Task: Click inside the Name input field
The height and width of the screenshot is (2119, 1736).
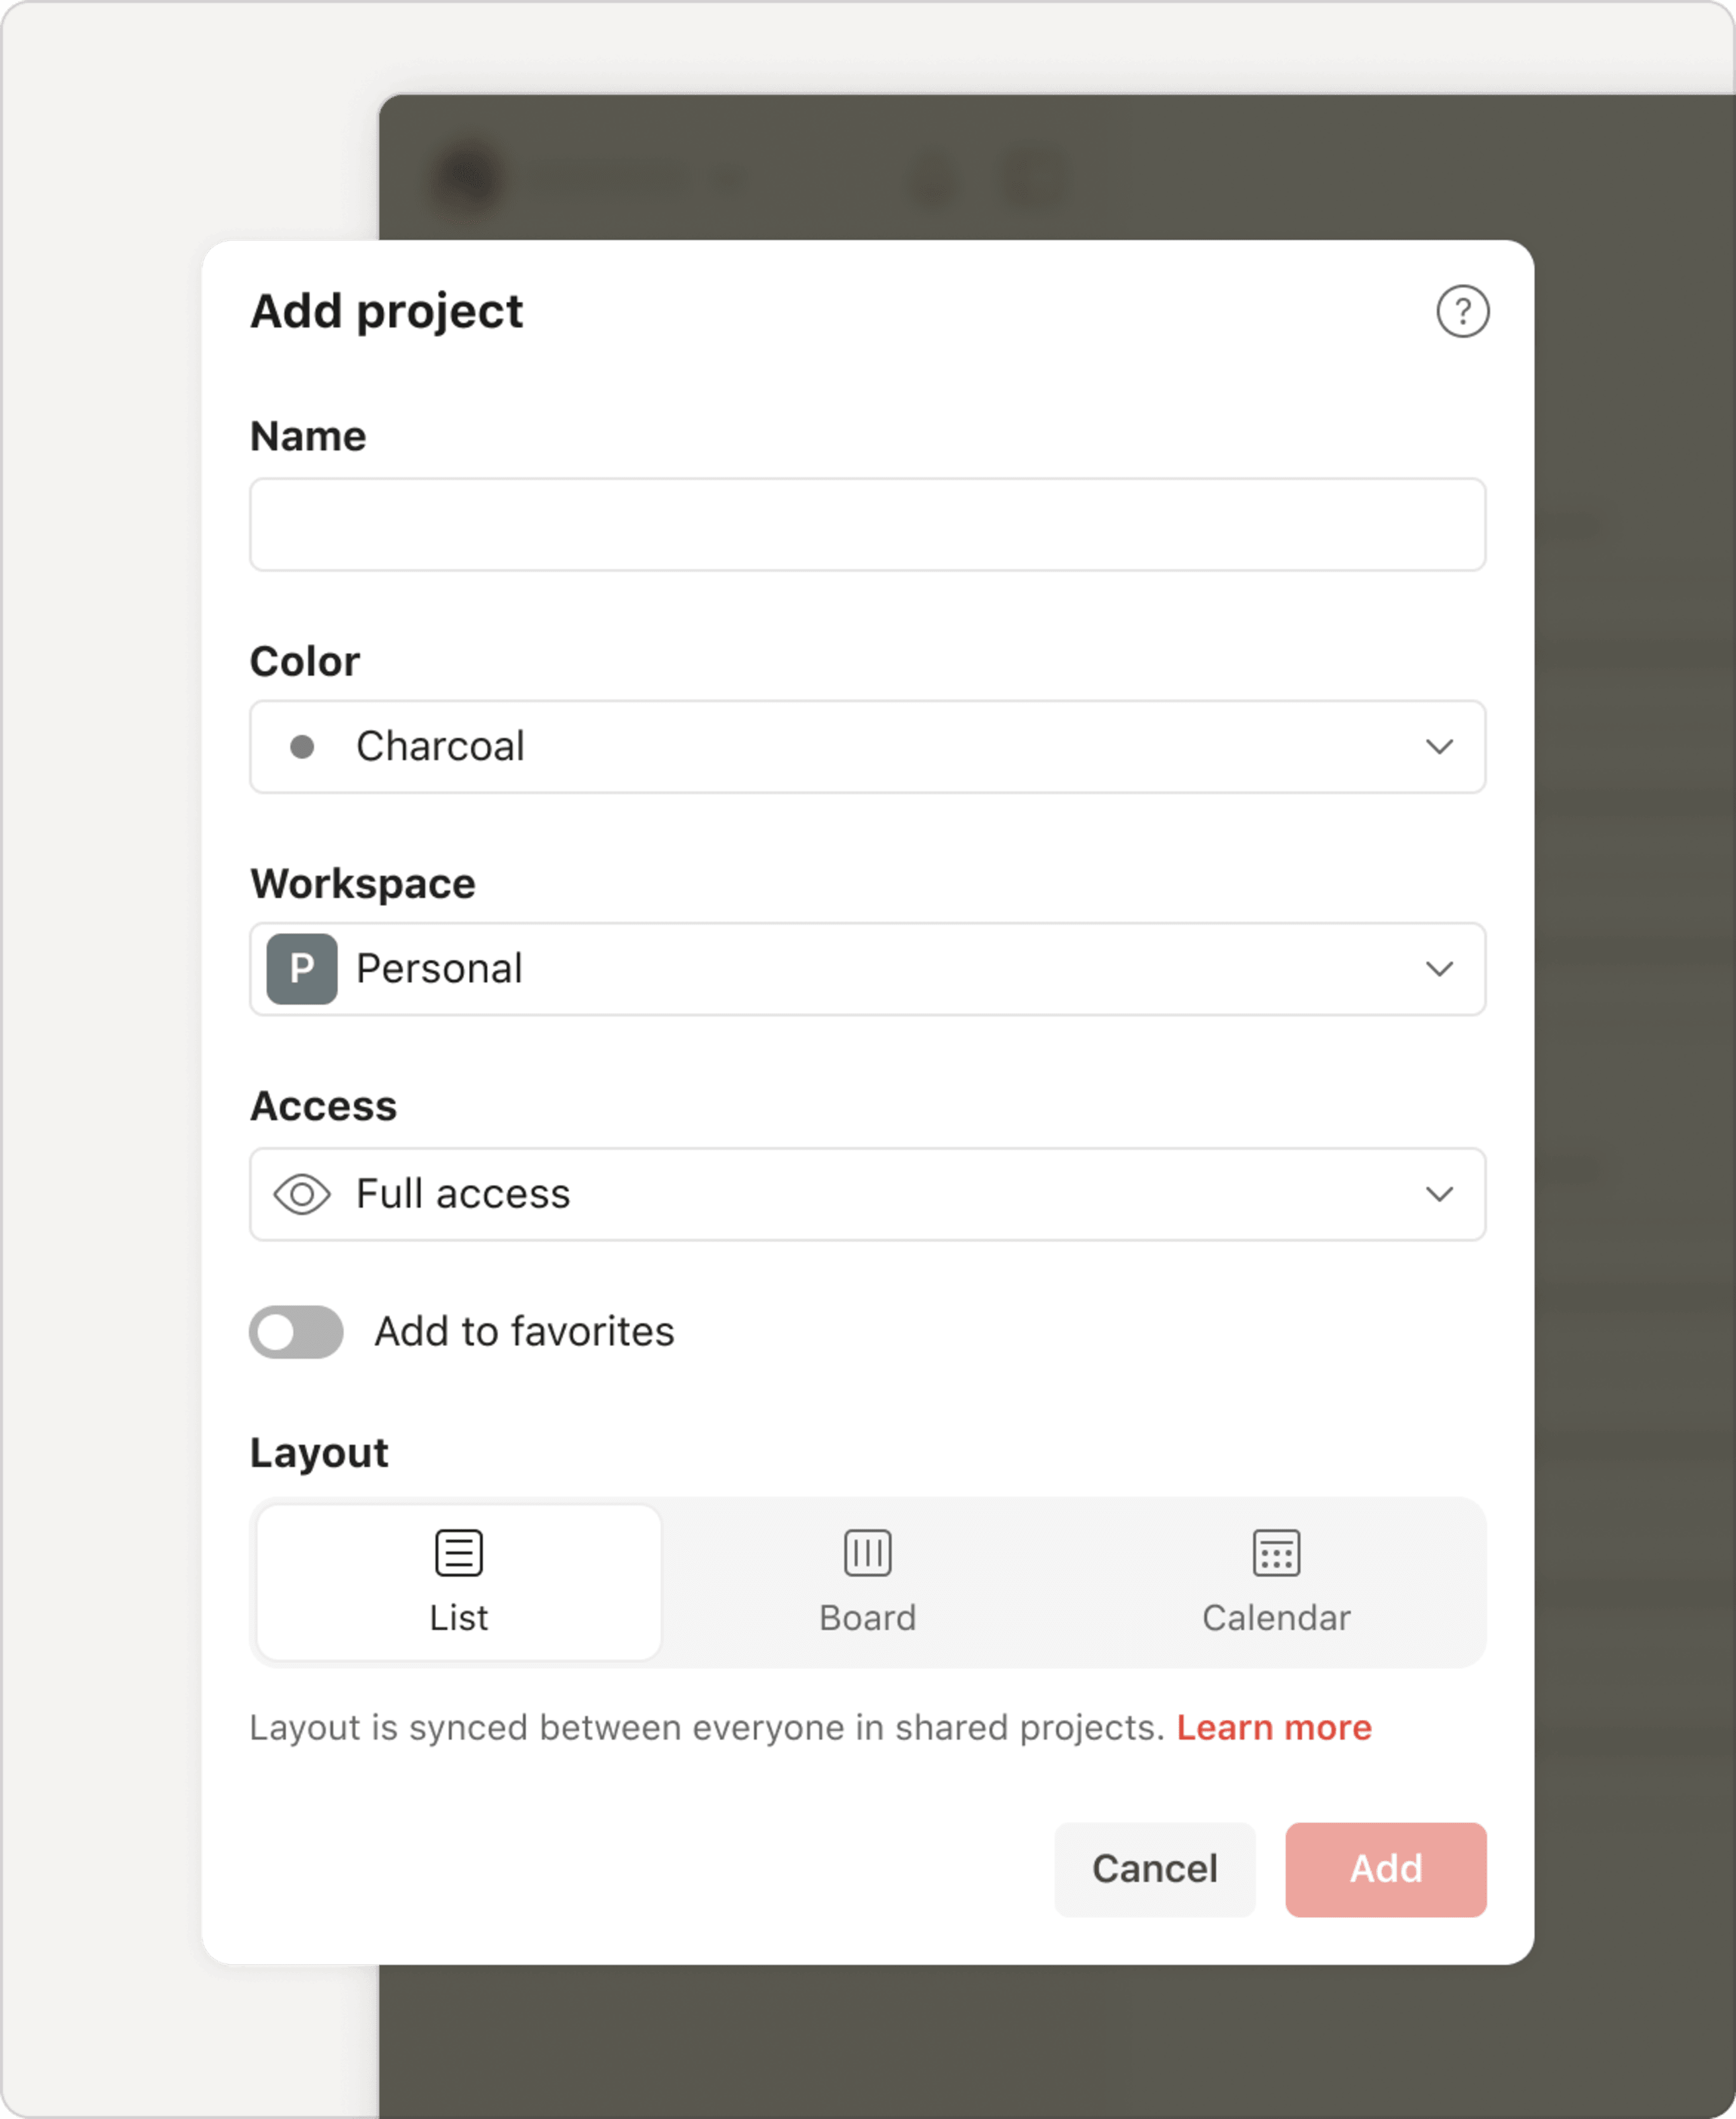Action: (x=866, y=524)
